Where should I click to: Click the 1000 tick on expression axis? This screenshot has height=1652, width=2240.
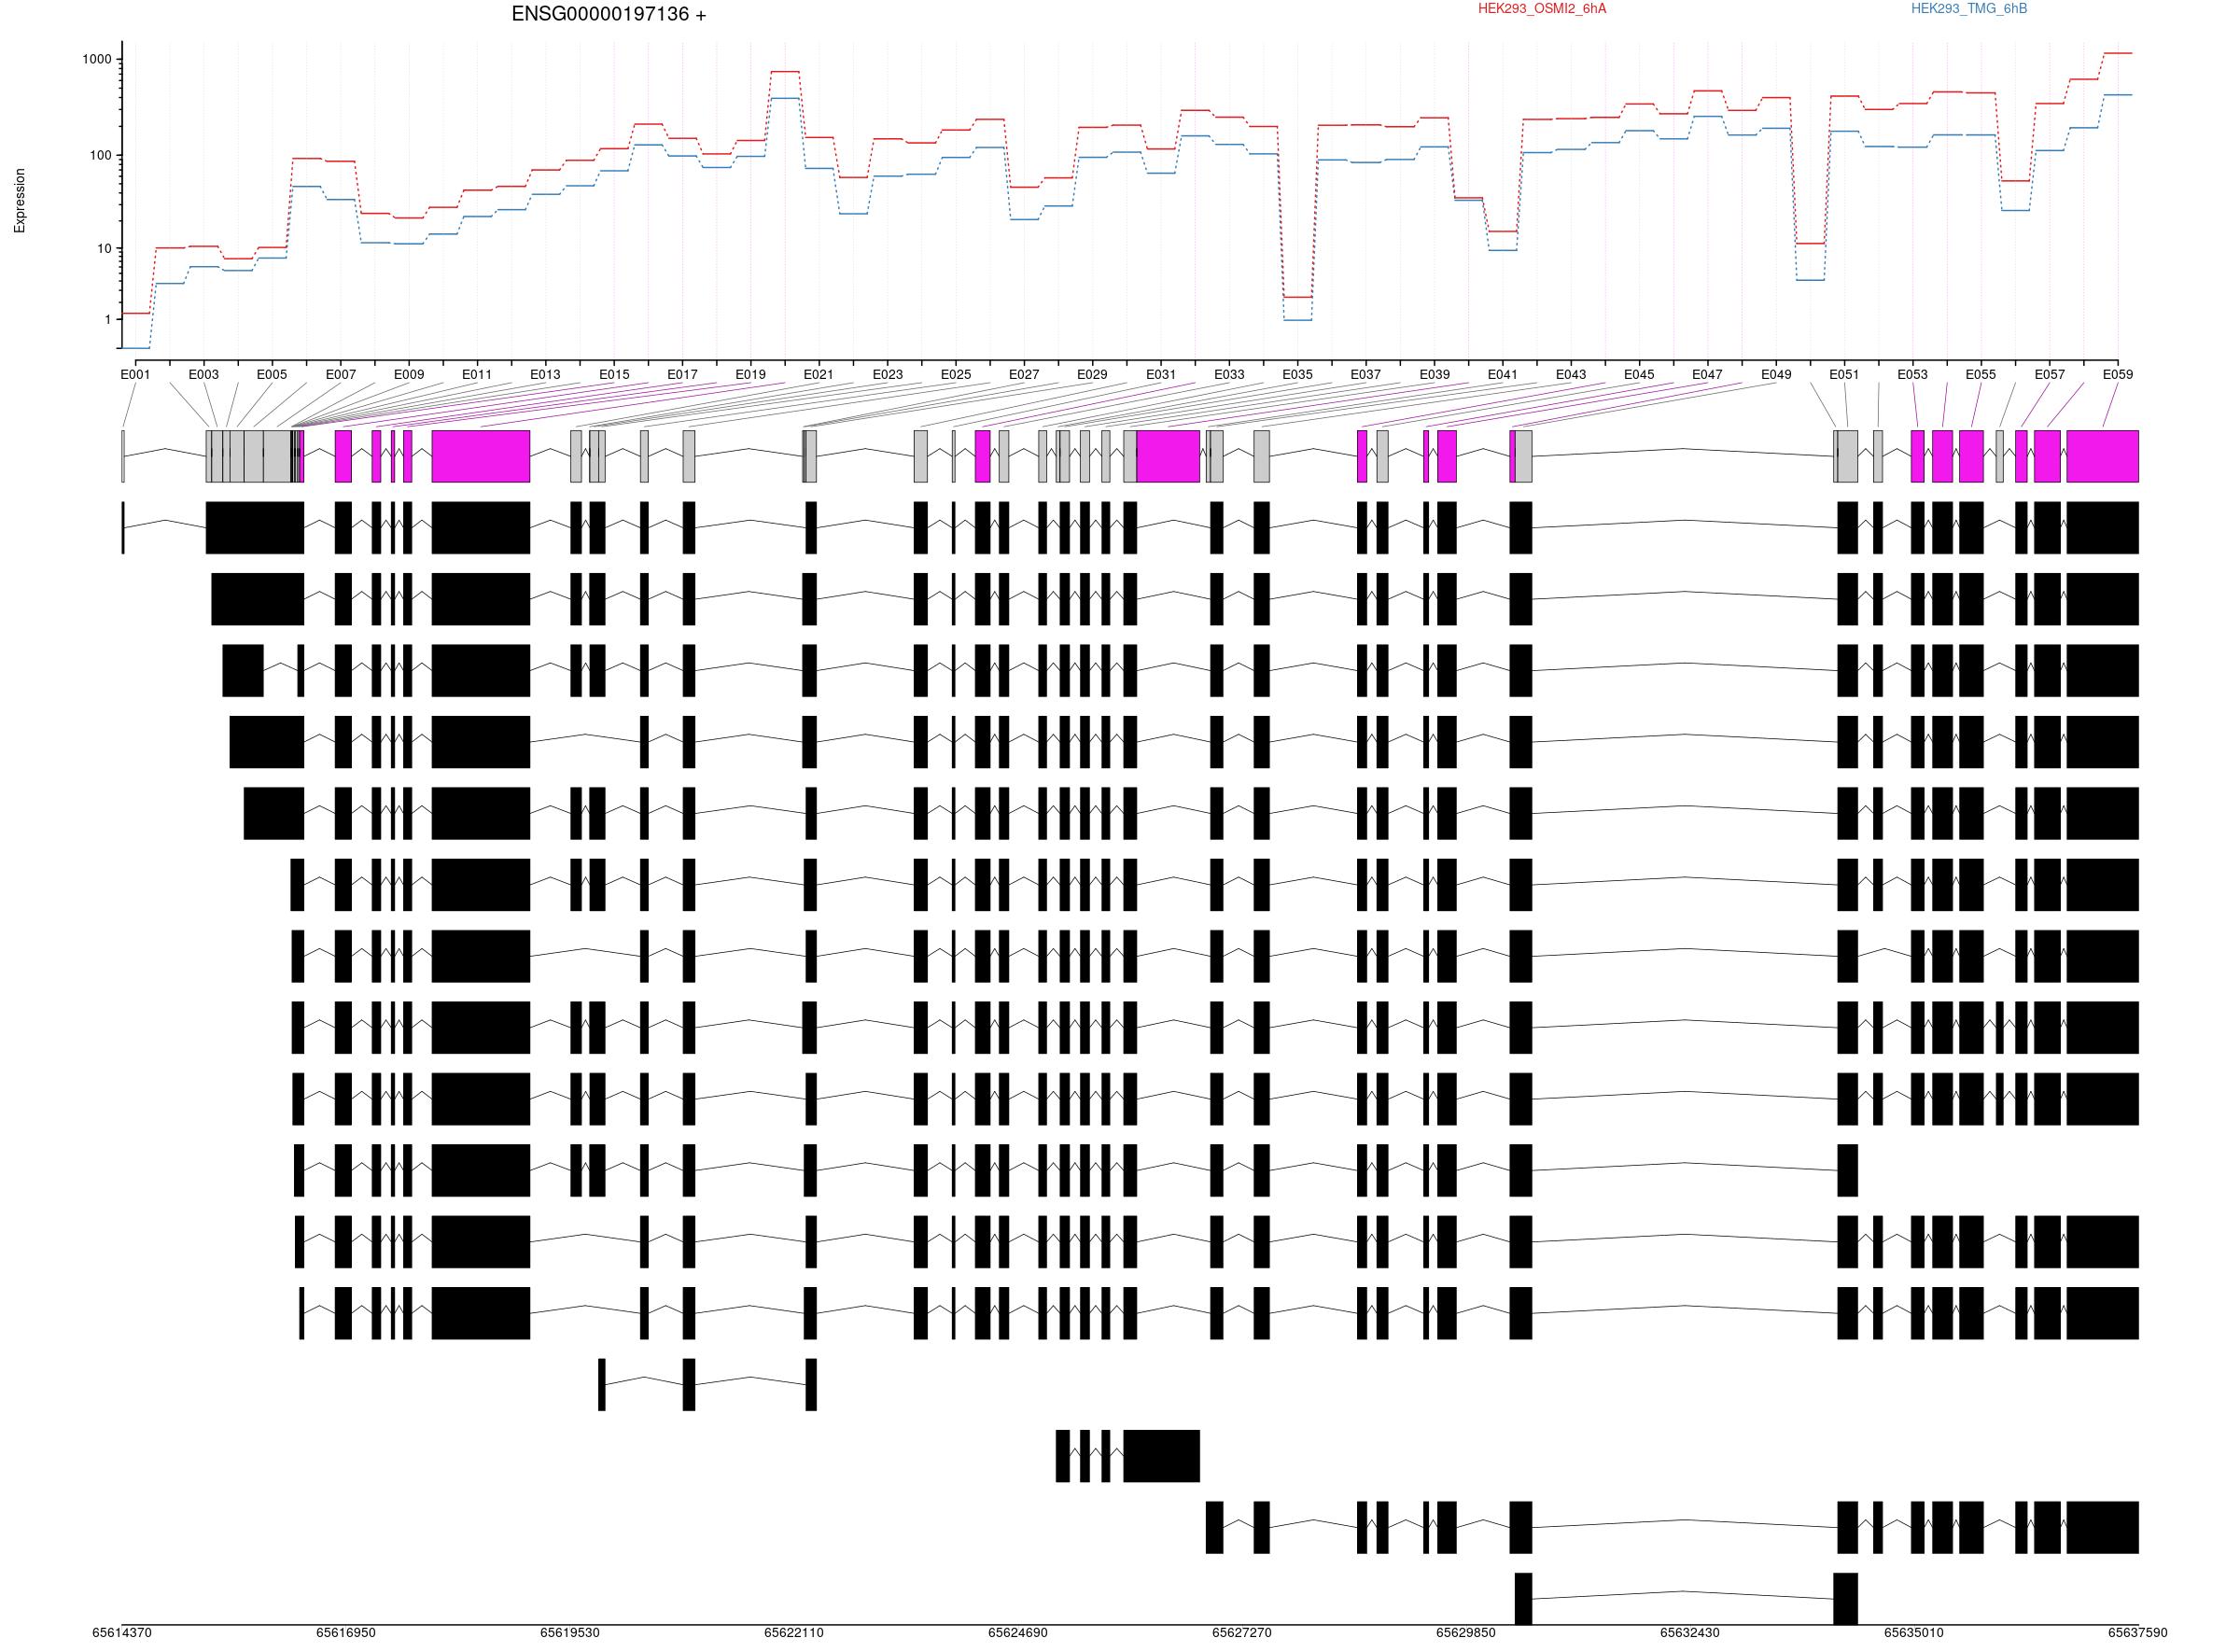point(97,59)
